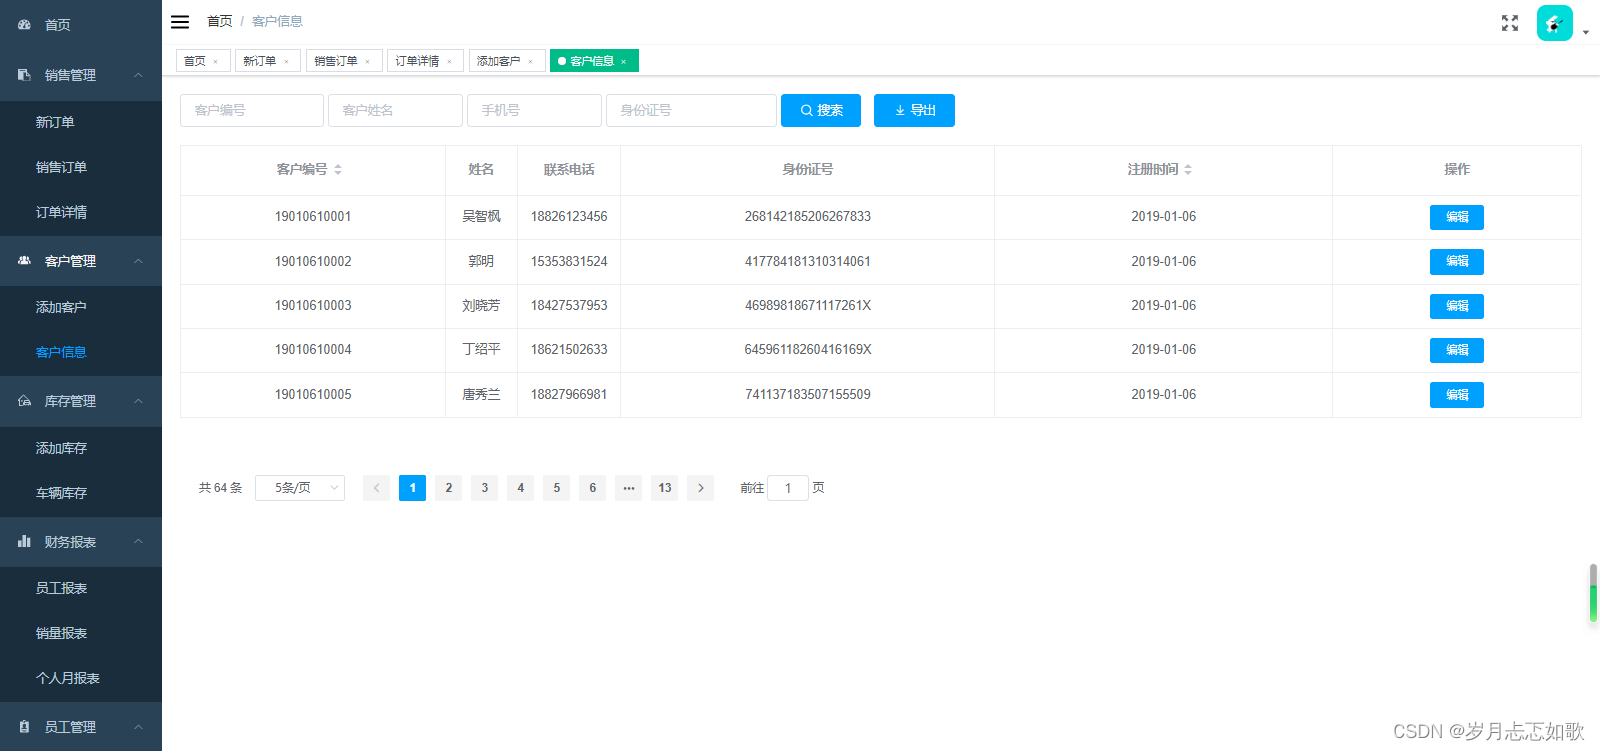Viewport: 1600px width, 751px height.
Task: Sort by 注册时间 column arrows
Action: [1188, 170]
